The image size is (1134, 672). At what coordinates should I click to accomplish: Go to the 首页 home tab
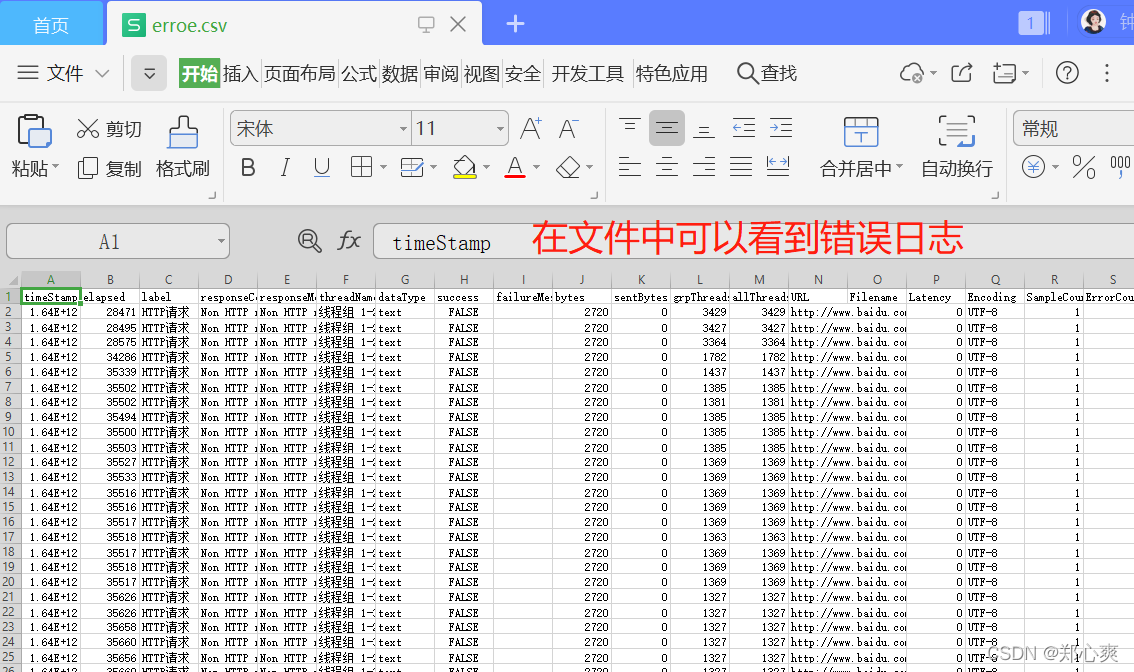click(51, 25)
